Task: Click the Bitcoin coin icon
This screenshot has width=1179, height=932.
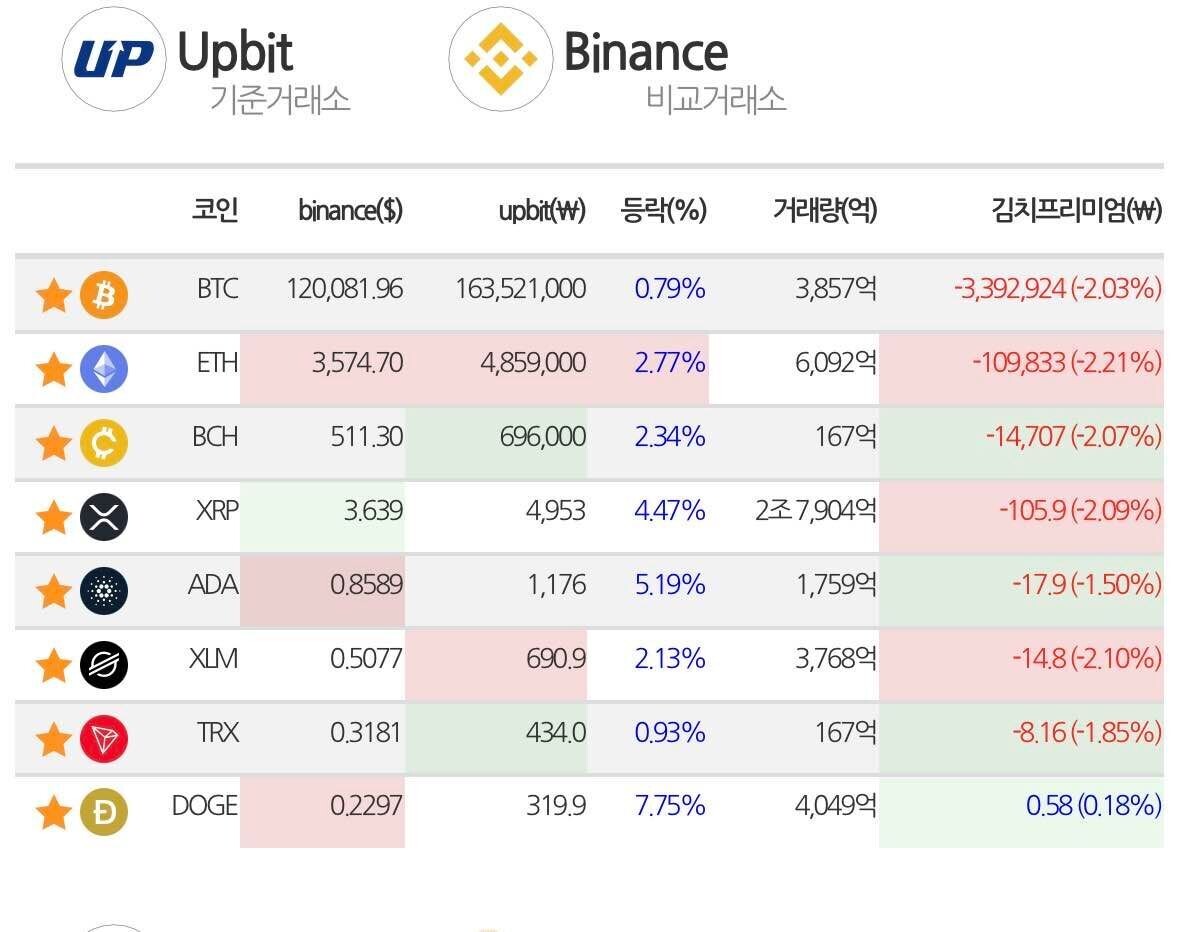Action: click(x=104, y=295)
